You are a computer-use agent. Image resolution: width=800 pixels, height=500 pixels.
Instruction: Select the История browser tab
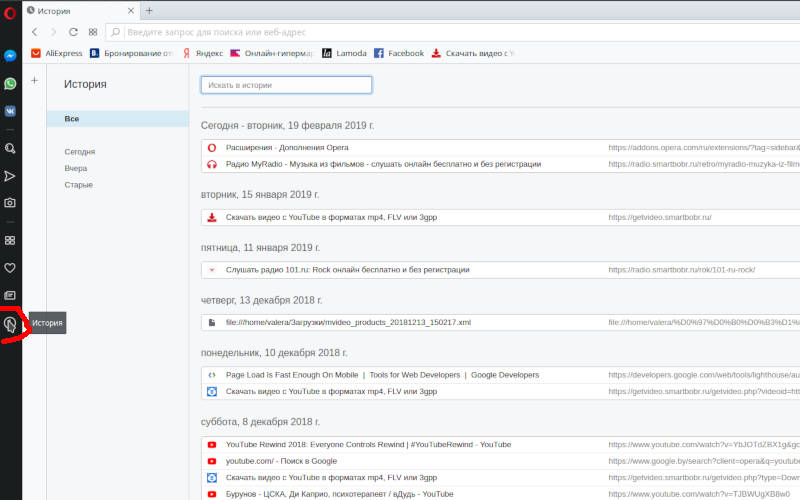(81, 11)
